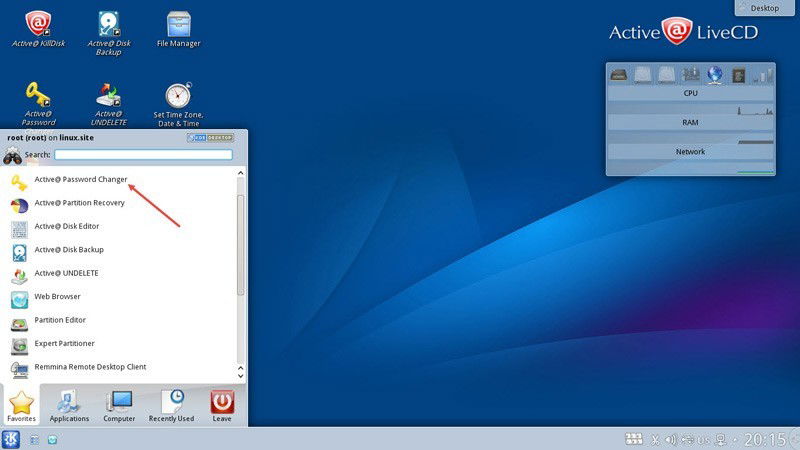Open the Leave power tab

pyautogui.click(x=222, y=406)
